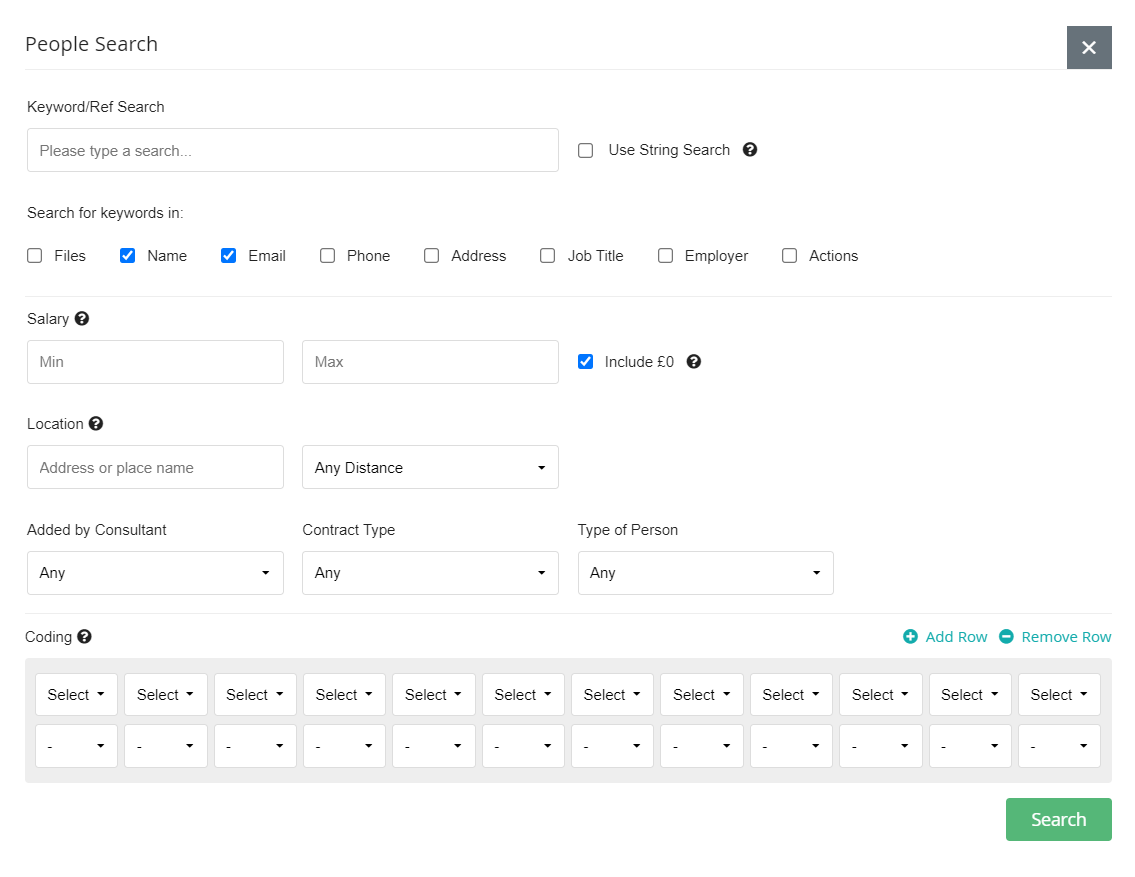Viewport: 1135px width, 877px height.
Task: Enable the Use String Search checkbox
Action: [586, 151]
